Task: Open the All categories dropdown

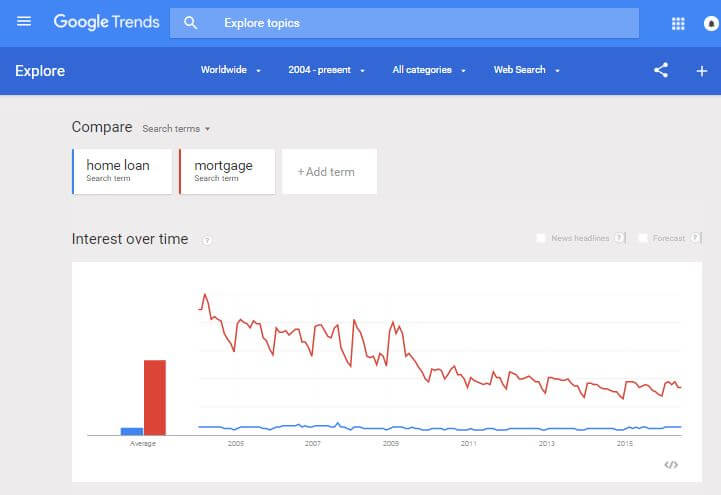Action: point(429,70)
